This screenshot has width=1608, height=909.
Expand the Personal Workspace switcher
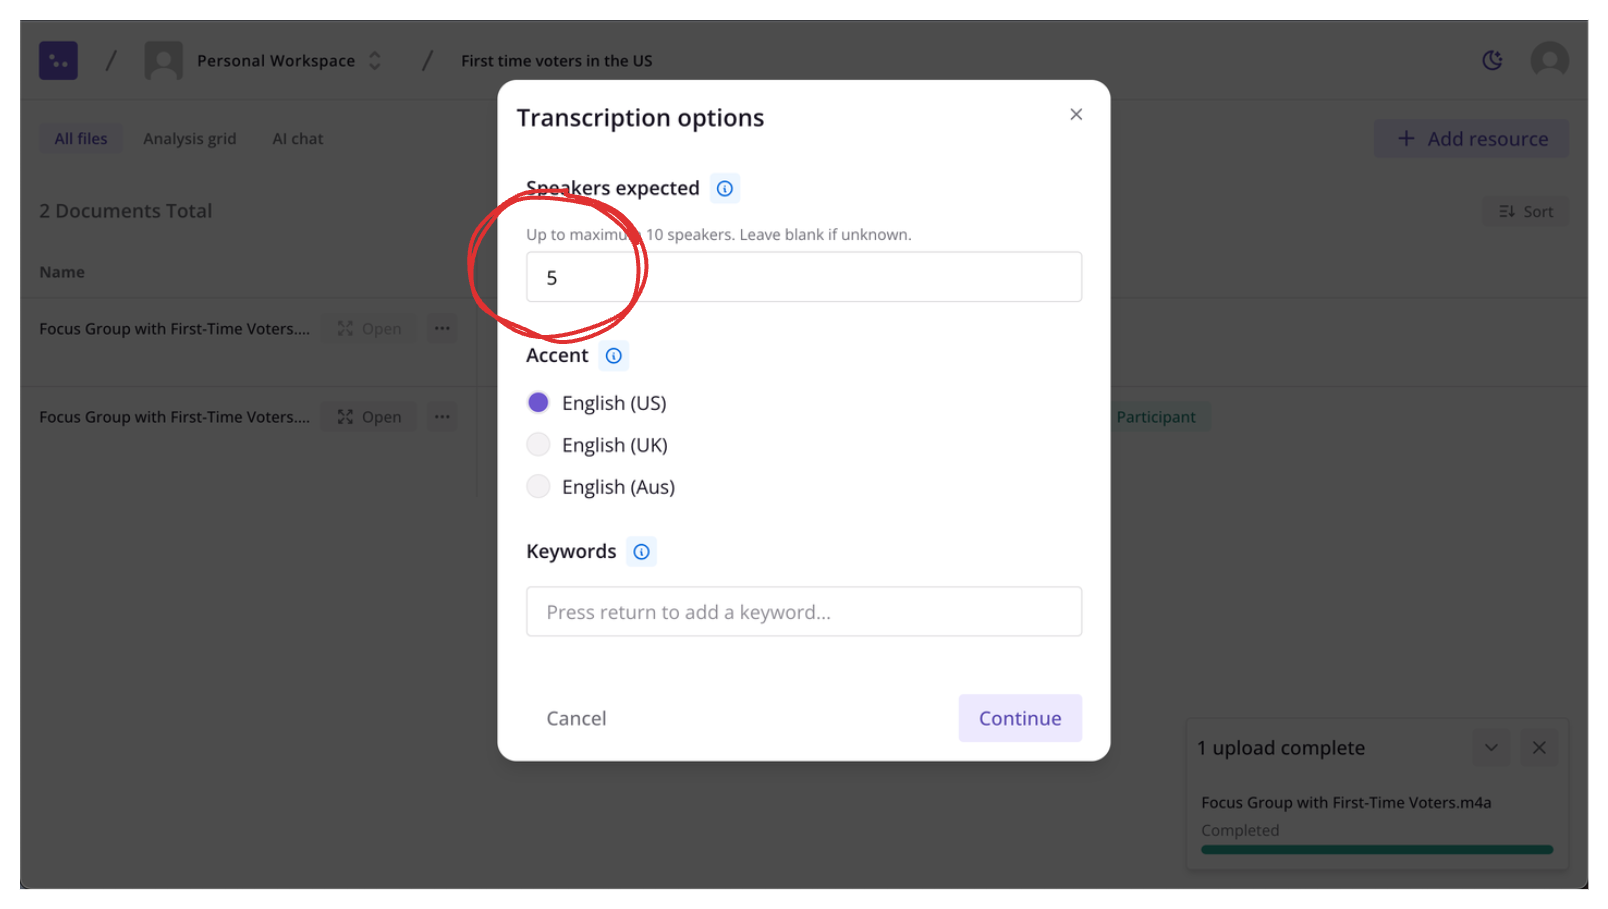pyautogui.click(x=375, y=61)
